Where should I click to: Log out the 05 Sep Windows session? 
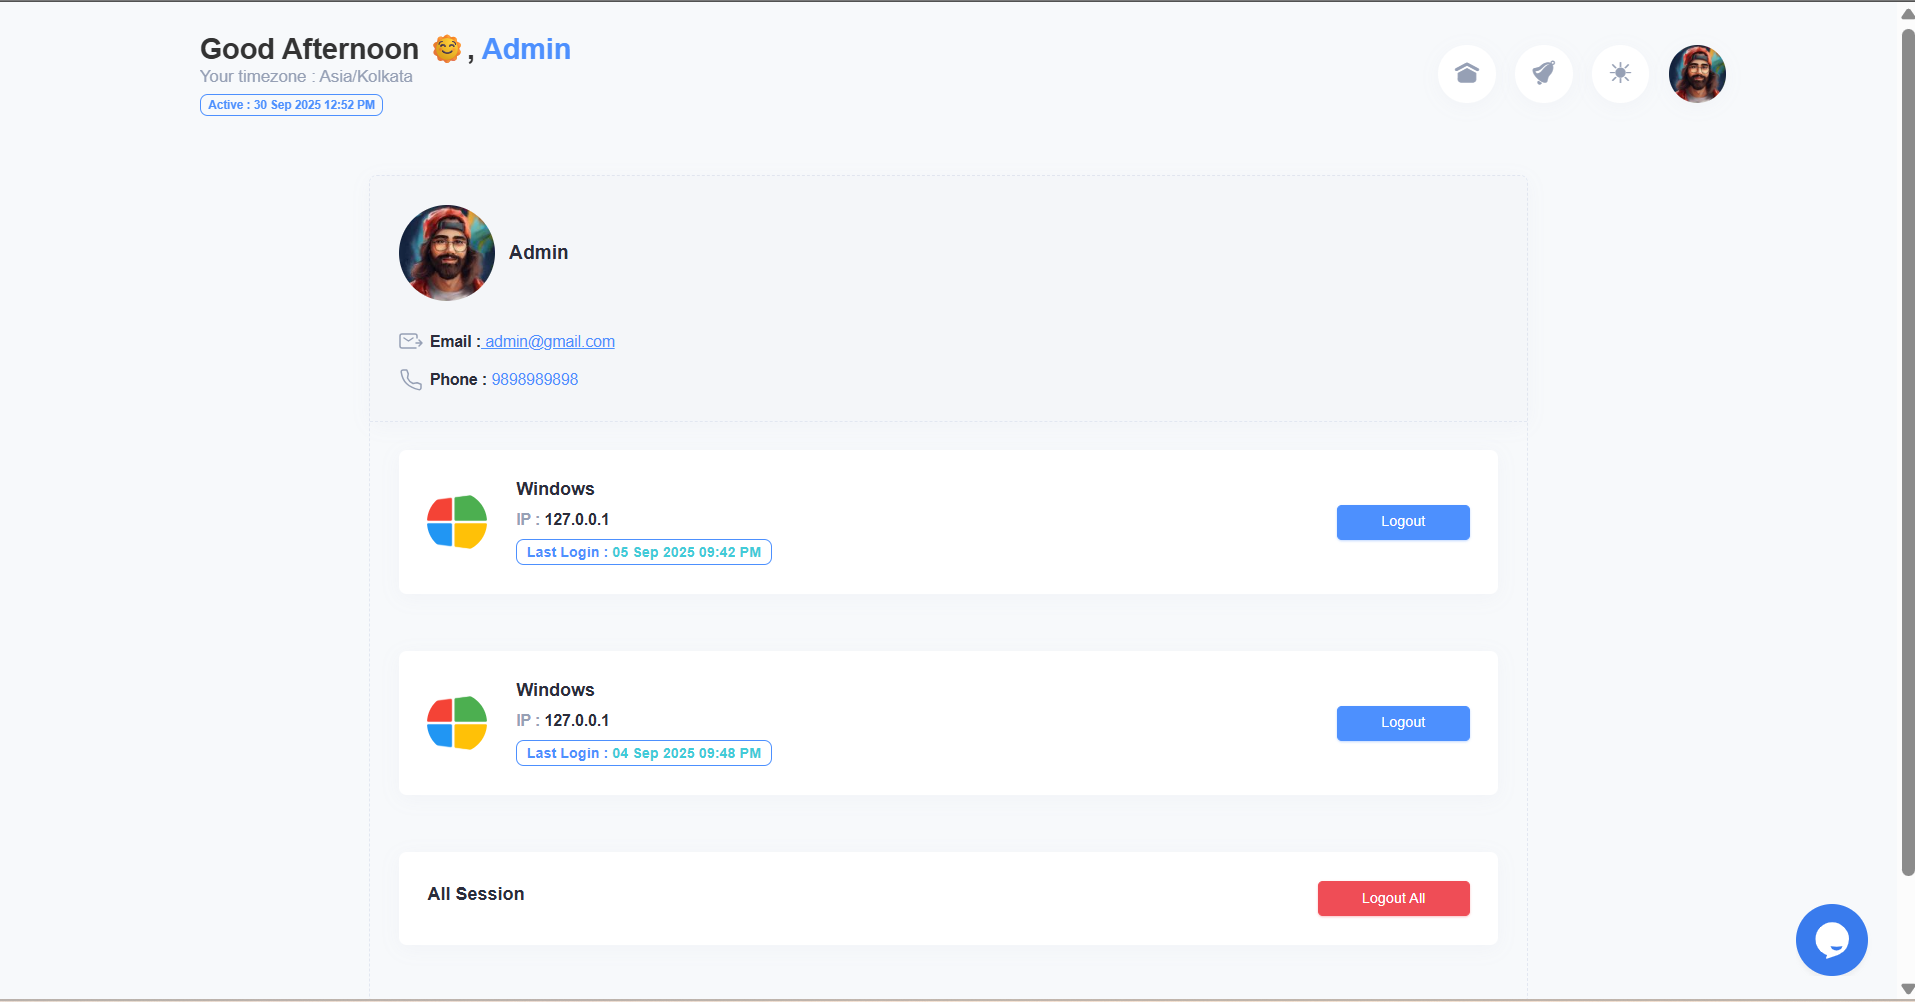[1402, 522]
